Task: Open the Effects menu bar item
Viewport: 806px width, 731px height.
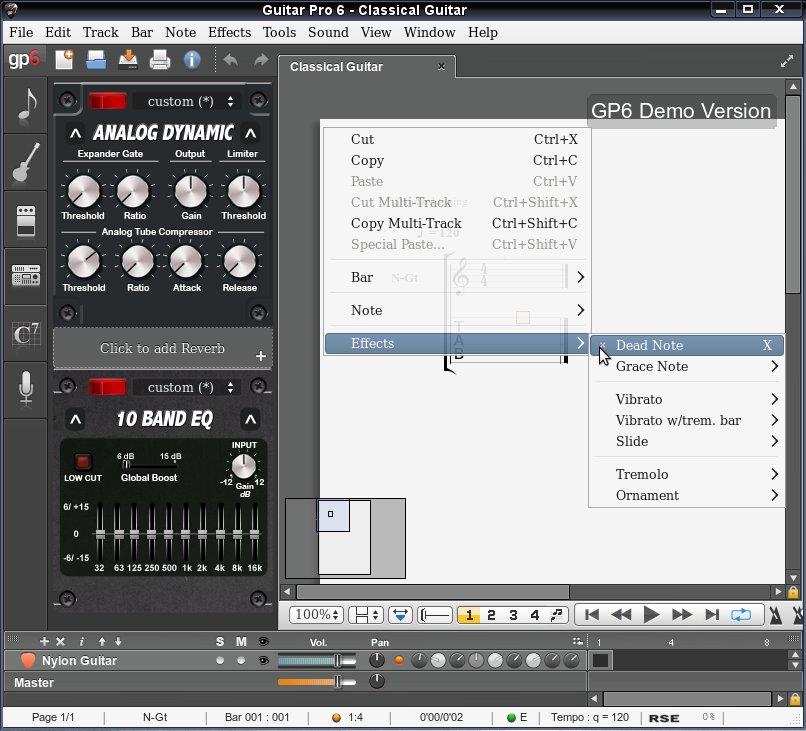Action: coord(229,32)
